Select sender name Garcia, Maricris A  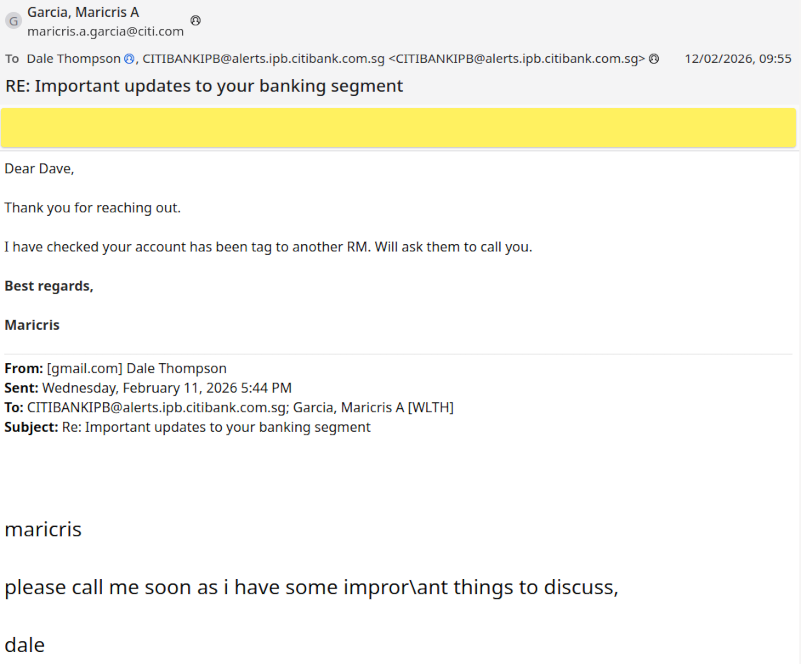[x=83, y=12]
